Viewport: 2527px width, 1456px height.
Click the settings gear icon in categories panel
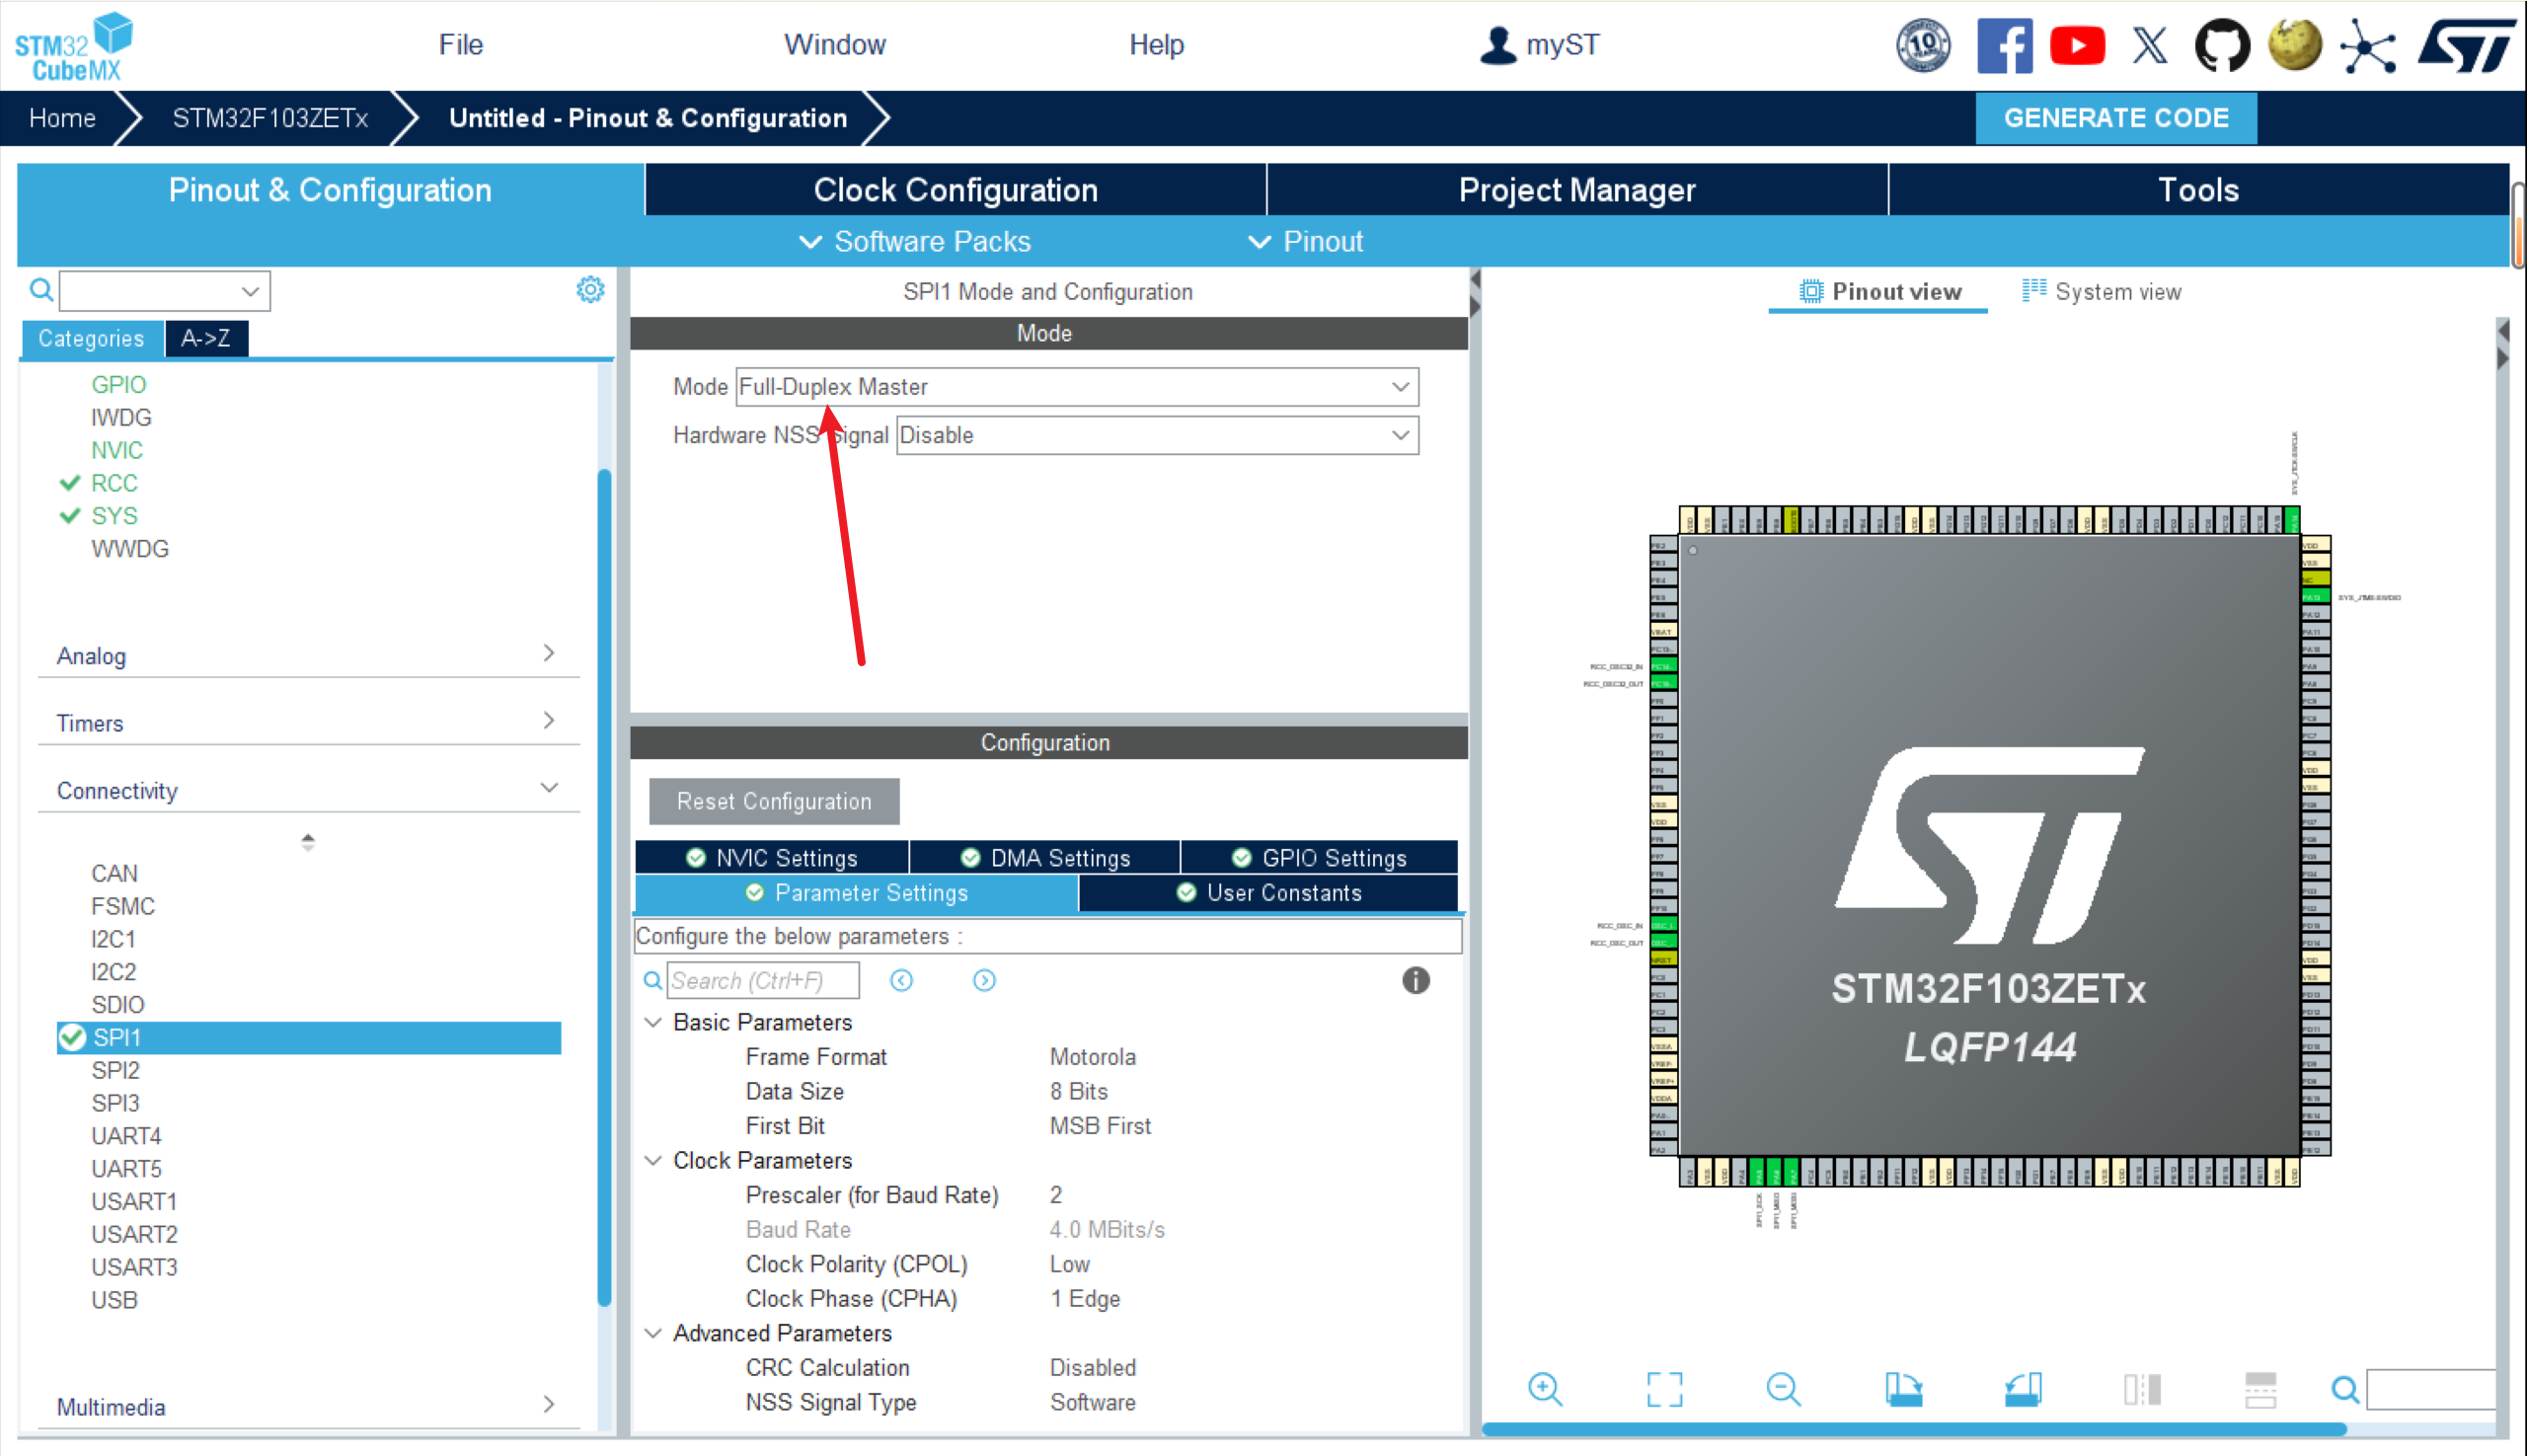coord(590,290)
